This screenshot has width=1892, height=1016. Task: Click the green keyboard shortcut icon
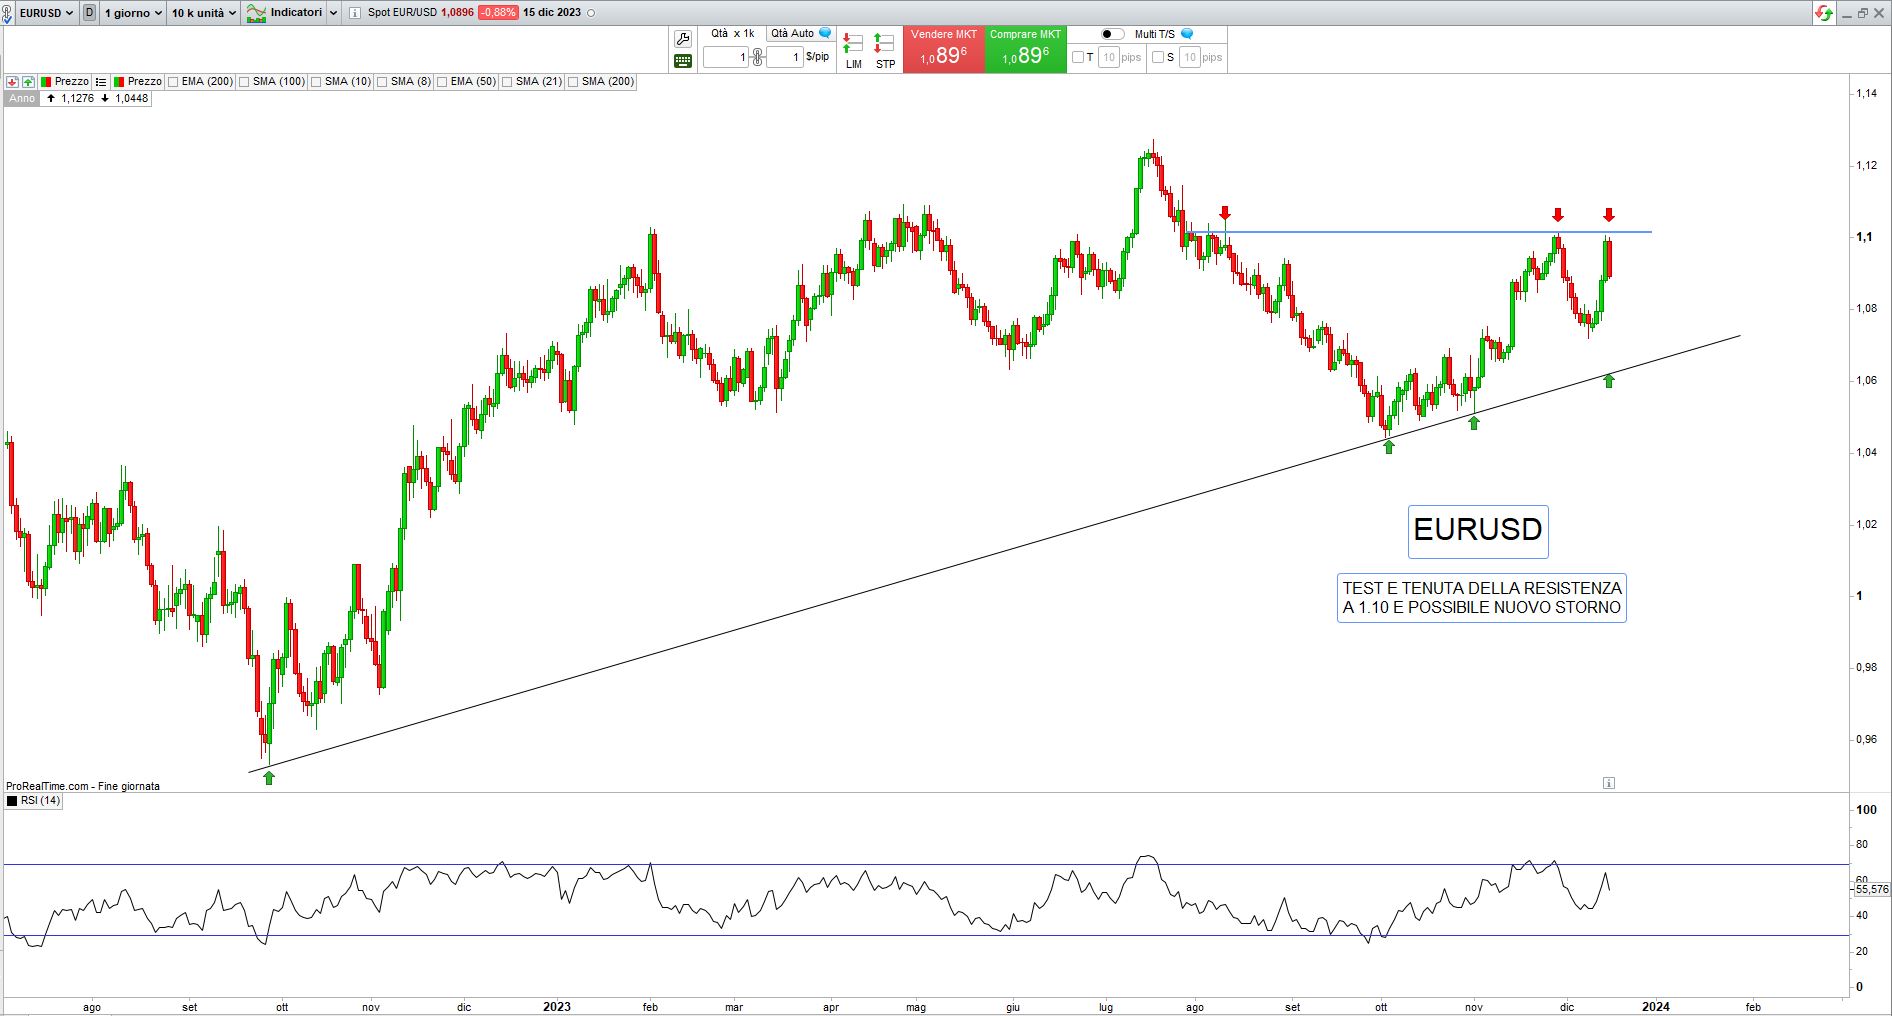click(683, 61)
